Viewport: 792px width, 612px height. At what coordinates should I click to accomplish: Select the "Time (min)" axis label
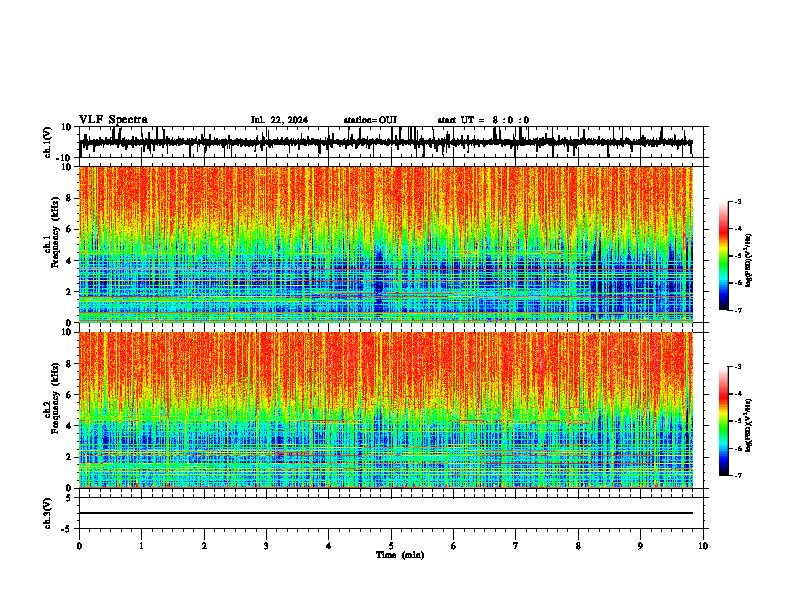click(x=400, y=555)
